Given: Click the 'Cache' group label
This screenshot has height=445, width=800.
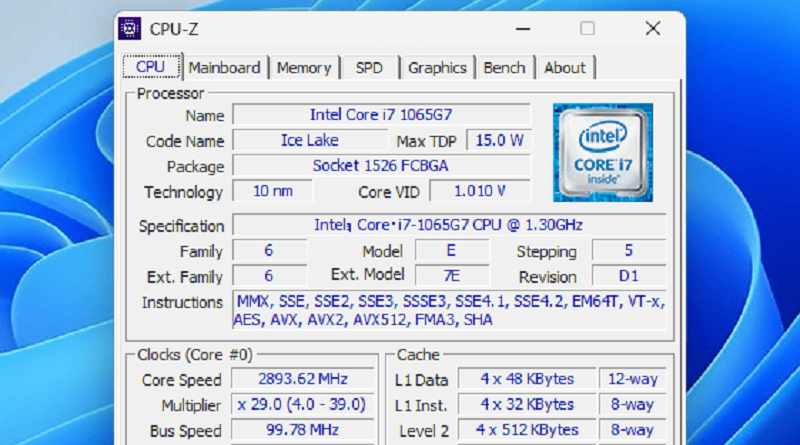Looking at the screenshot, I should click(418, 355).
